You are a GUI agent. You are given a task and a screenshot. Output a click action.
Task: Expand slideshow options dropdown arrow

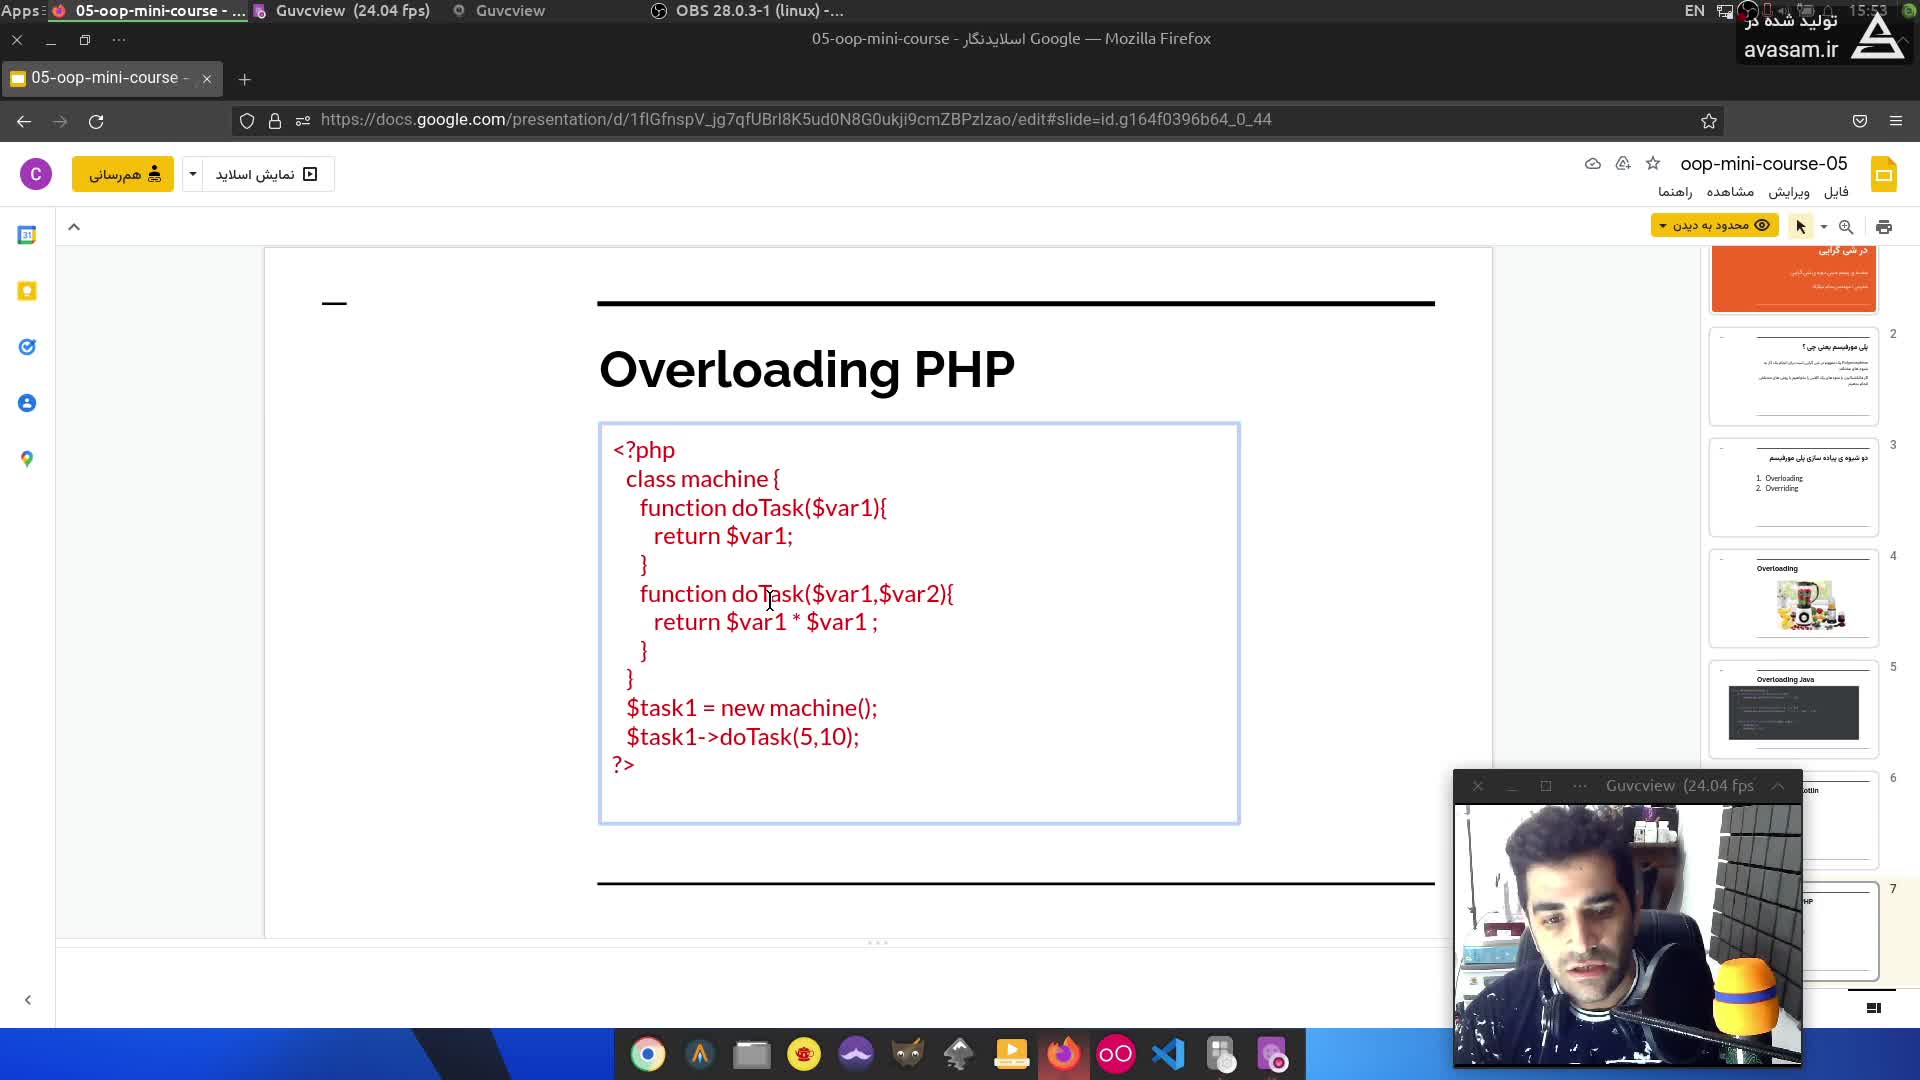(193, 174)
